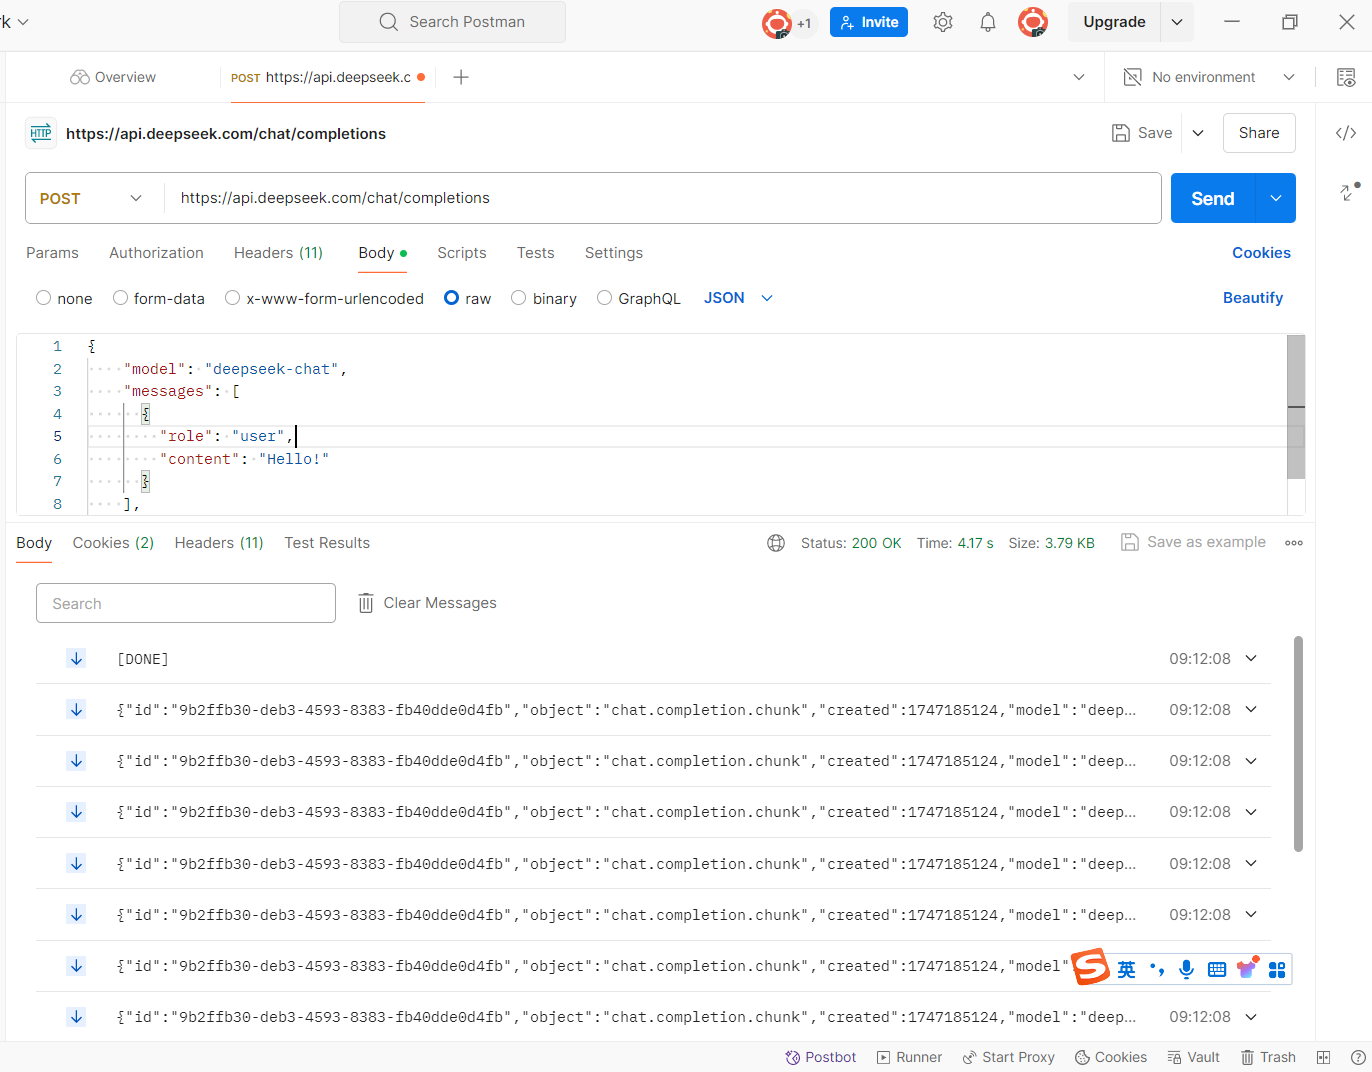This screenshot has height=1072, width=1372.
Task: Click Beautify to format JSON
Action: [1253, 298]
